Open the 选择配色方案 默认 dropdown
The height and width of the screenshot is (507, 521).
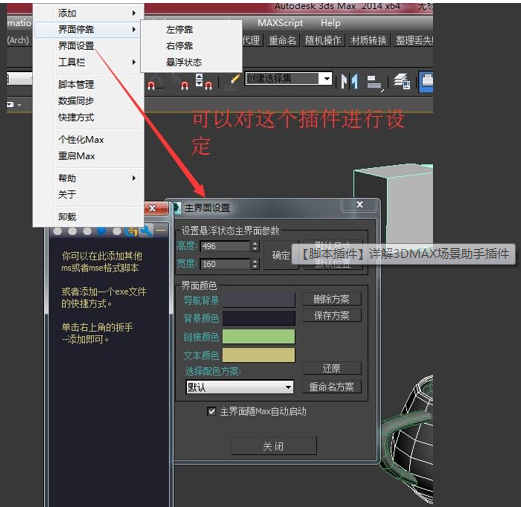239,387
